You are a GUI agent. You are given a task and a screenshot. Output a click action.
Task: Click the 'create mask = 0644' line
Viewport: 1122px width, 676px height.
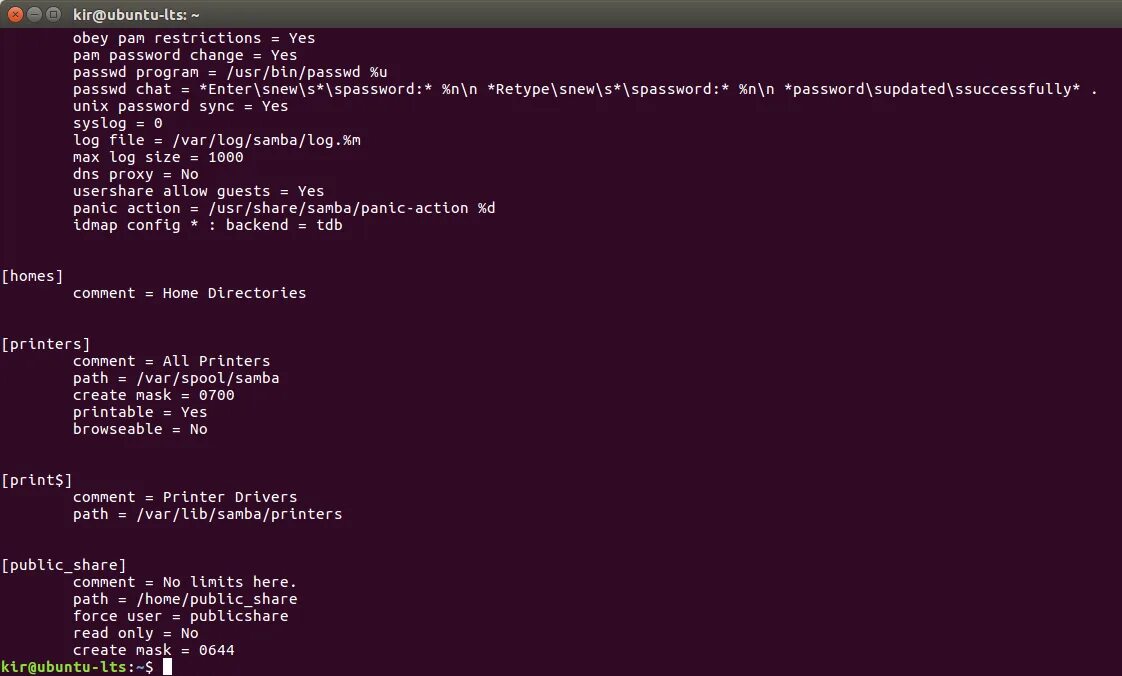153,650
